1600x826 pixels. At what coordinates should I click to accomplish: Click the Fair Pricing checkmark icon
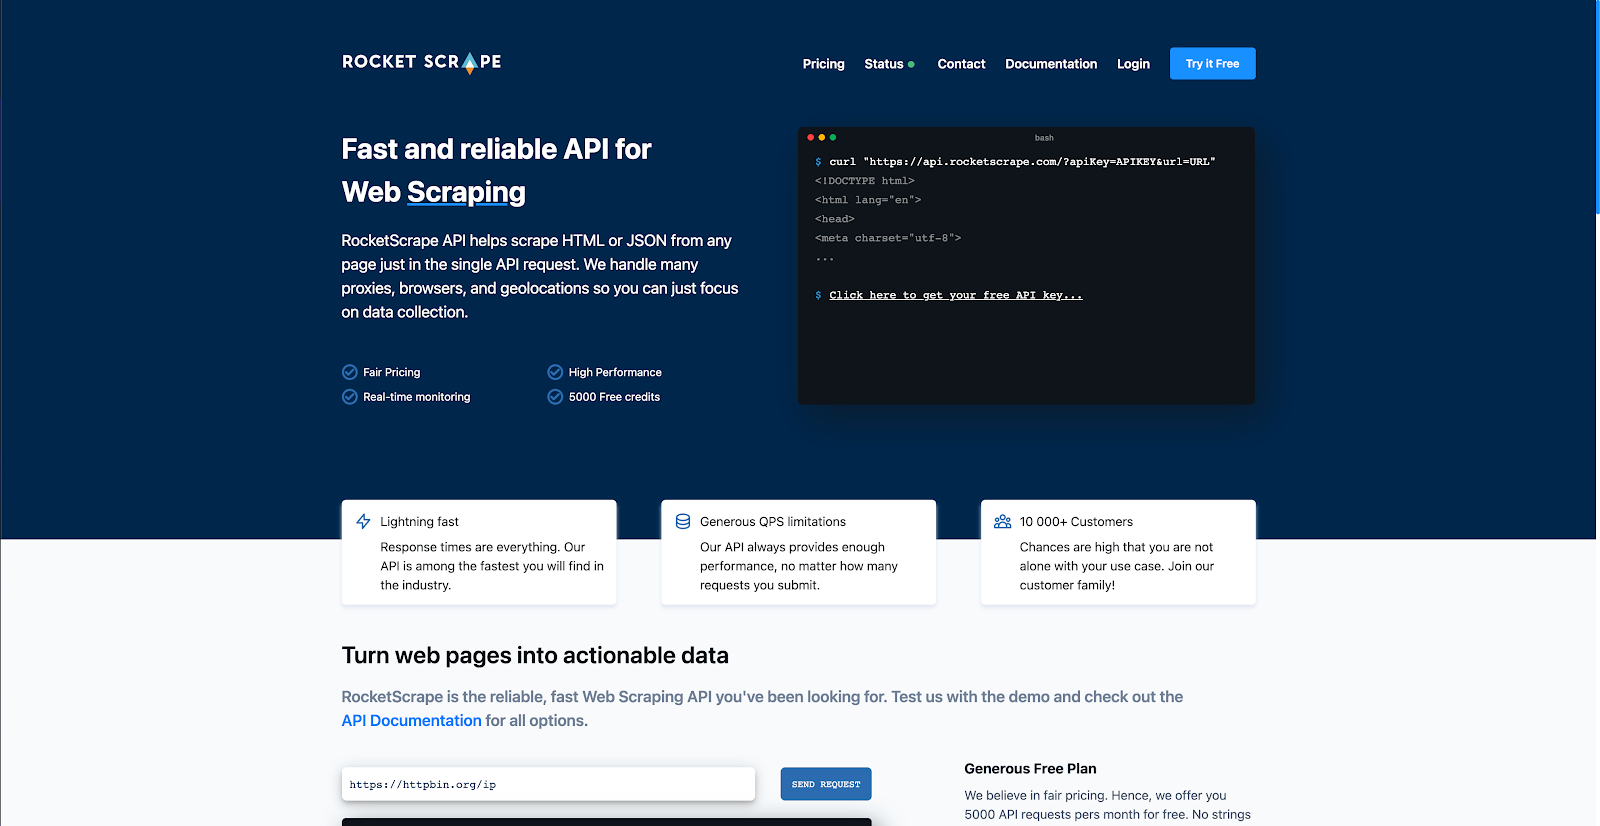click(x=350, y=372)
